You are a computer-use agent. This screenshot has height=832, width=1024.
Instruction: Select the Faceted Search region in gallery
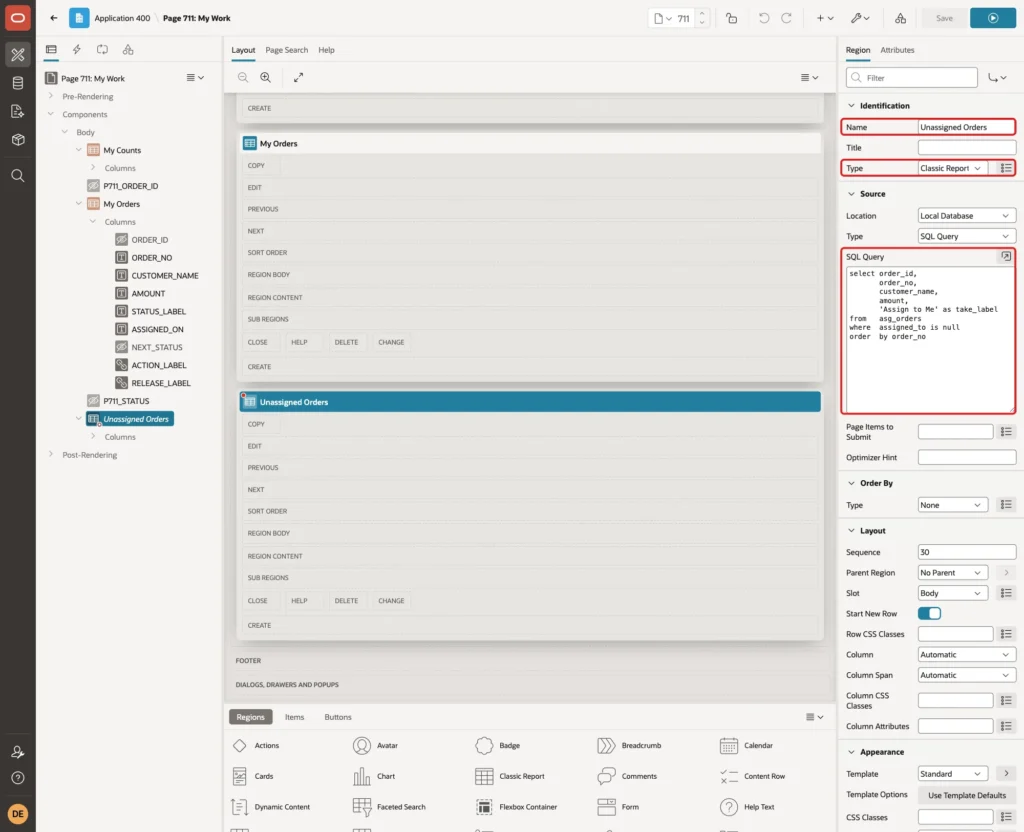coord(389,807)
